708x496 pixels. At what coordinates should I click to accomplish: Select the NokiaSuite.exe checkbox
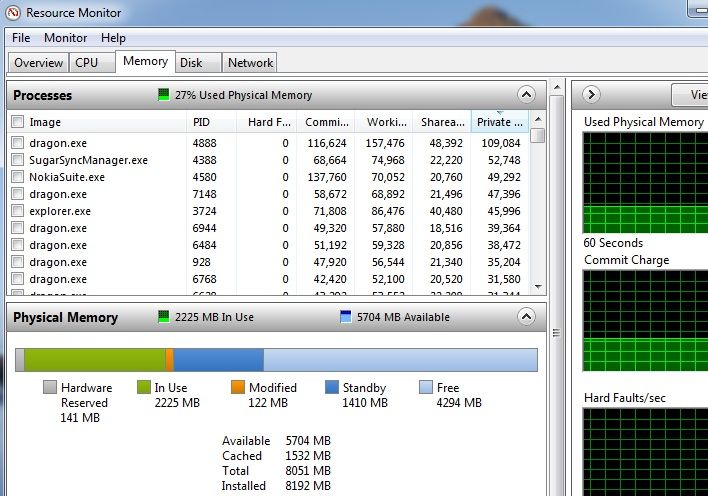(17, 177)
